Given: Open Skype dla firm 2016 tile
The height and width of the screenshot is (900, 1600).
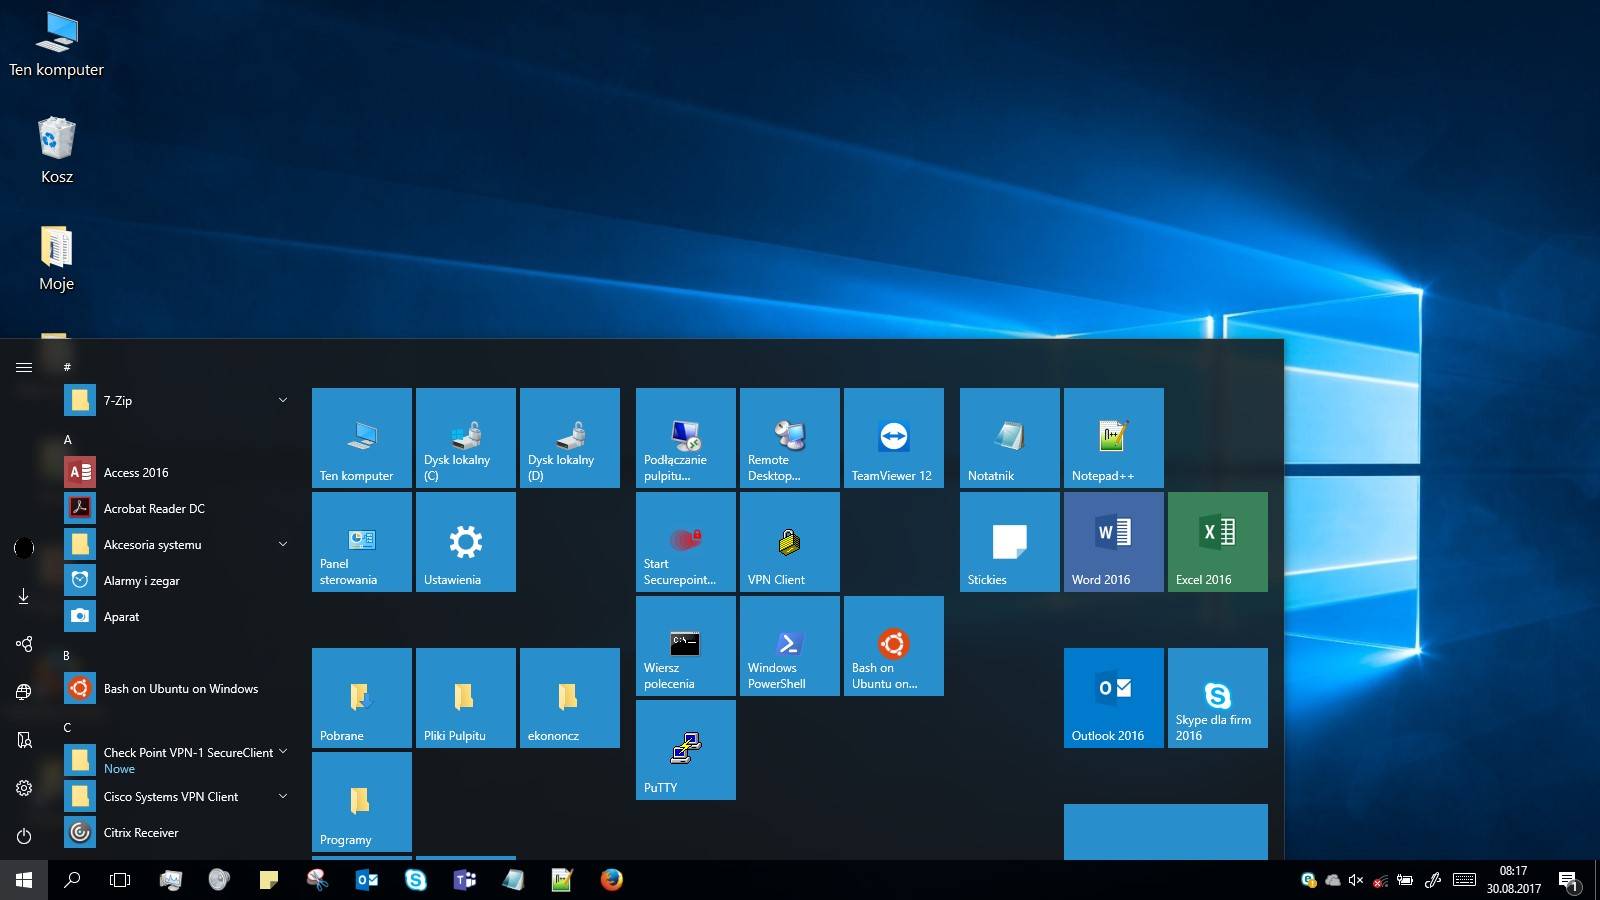Looking at the screenshot, I should pyautogui.click(x=1218, y=698).
